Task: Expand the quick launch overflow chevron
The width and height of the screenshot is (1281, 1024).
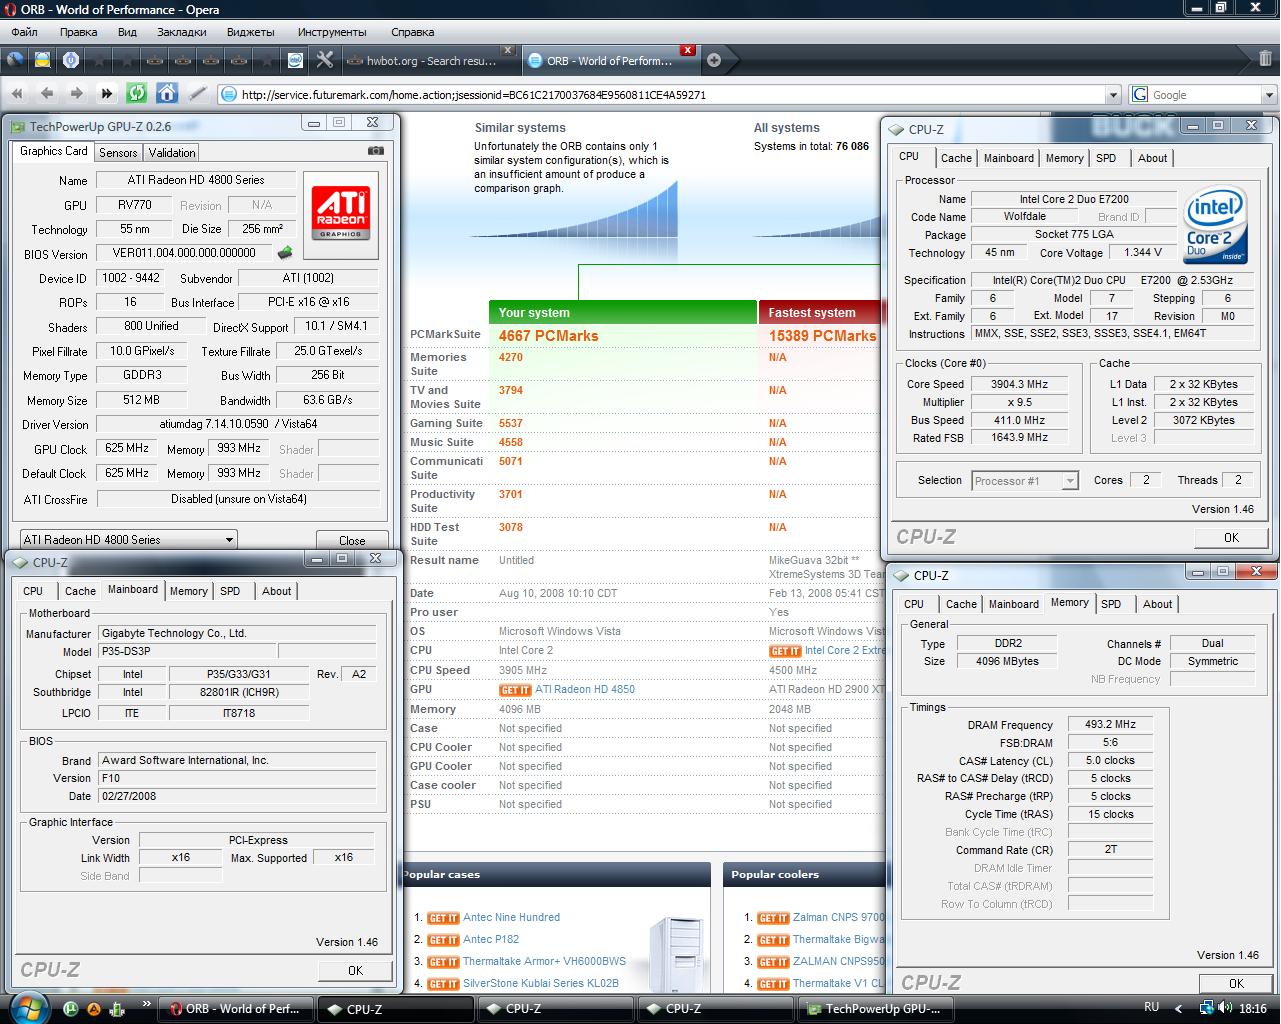Action: point(147,1003)
